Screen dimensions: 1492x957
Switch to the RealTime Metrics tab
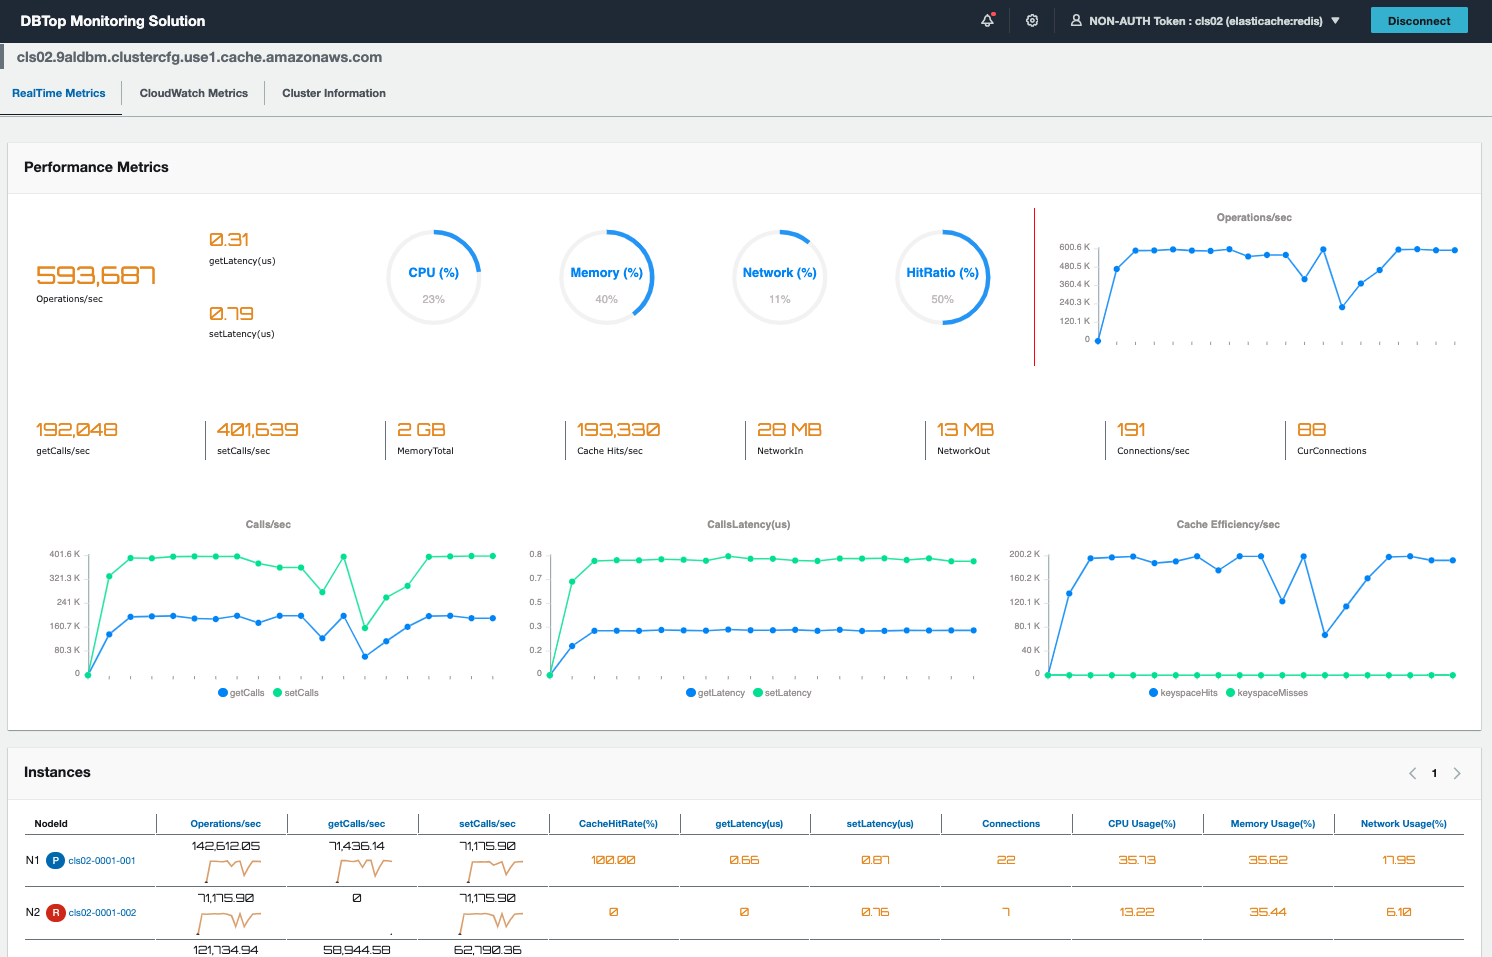tap(59, 93)
